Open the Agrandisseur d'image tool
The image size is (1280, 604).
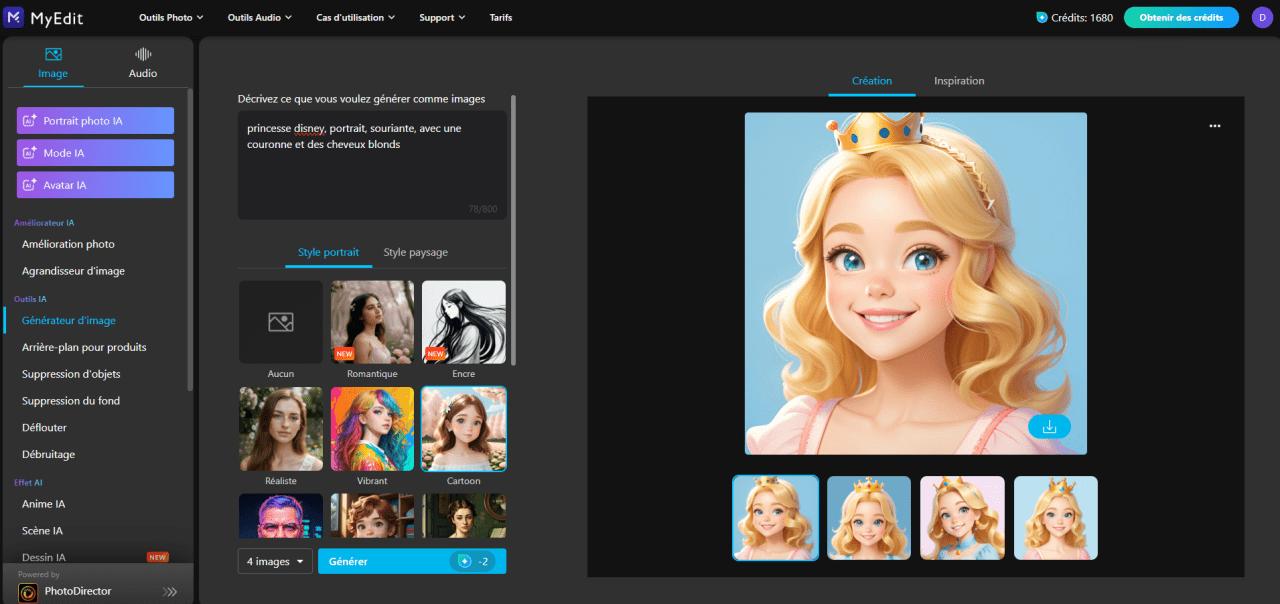[x=72, y=270]
